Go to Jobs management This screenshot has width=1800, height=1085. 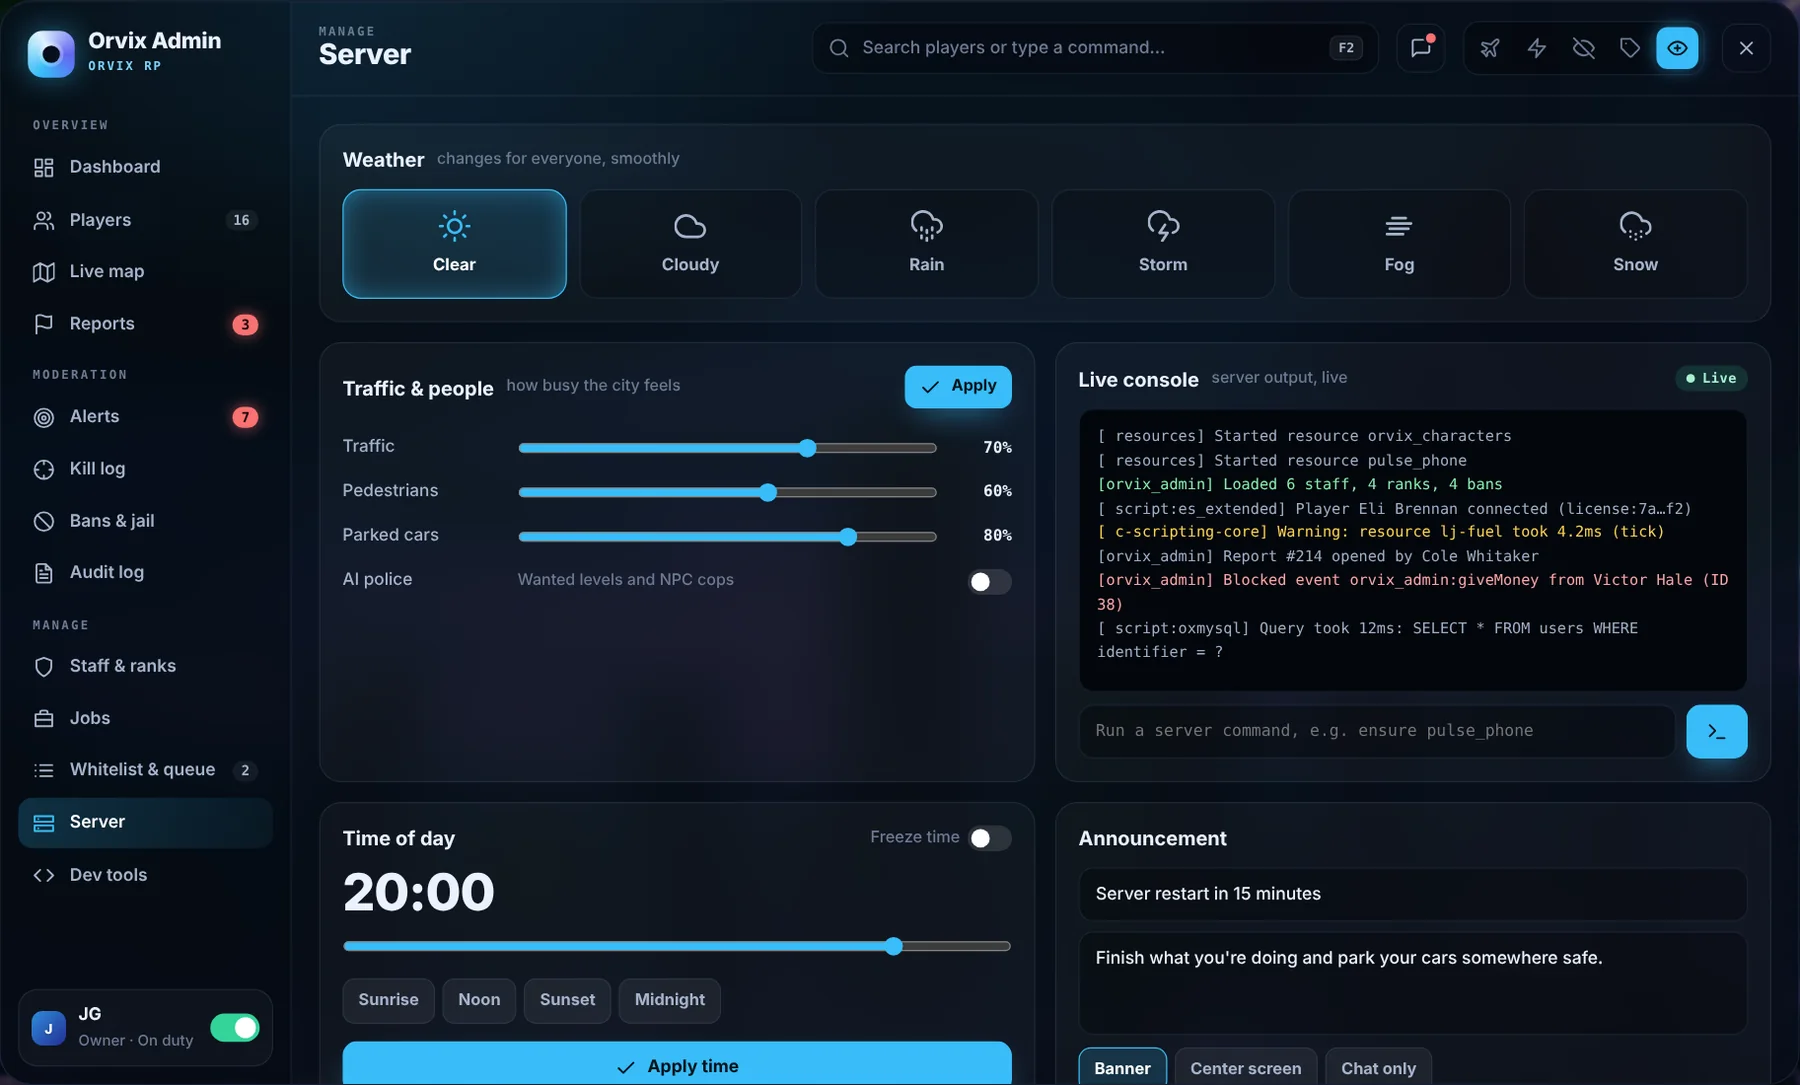(x=145, y=718)
